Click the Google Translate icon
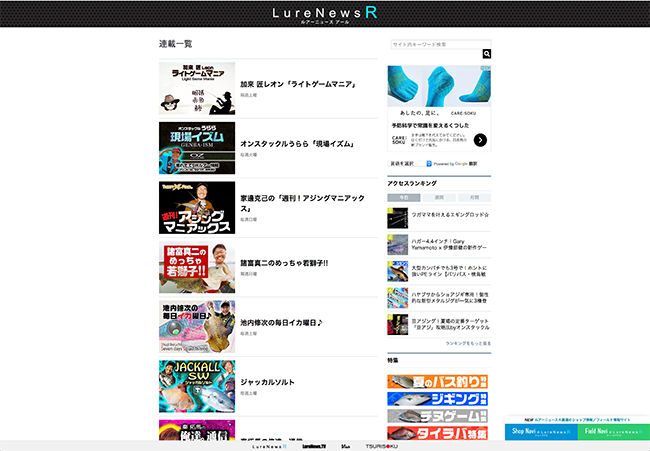Viewport: 650px width, 451px height. [x=429, y=164]
